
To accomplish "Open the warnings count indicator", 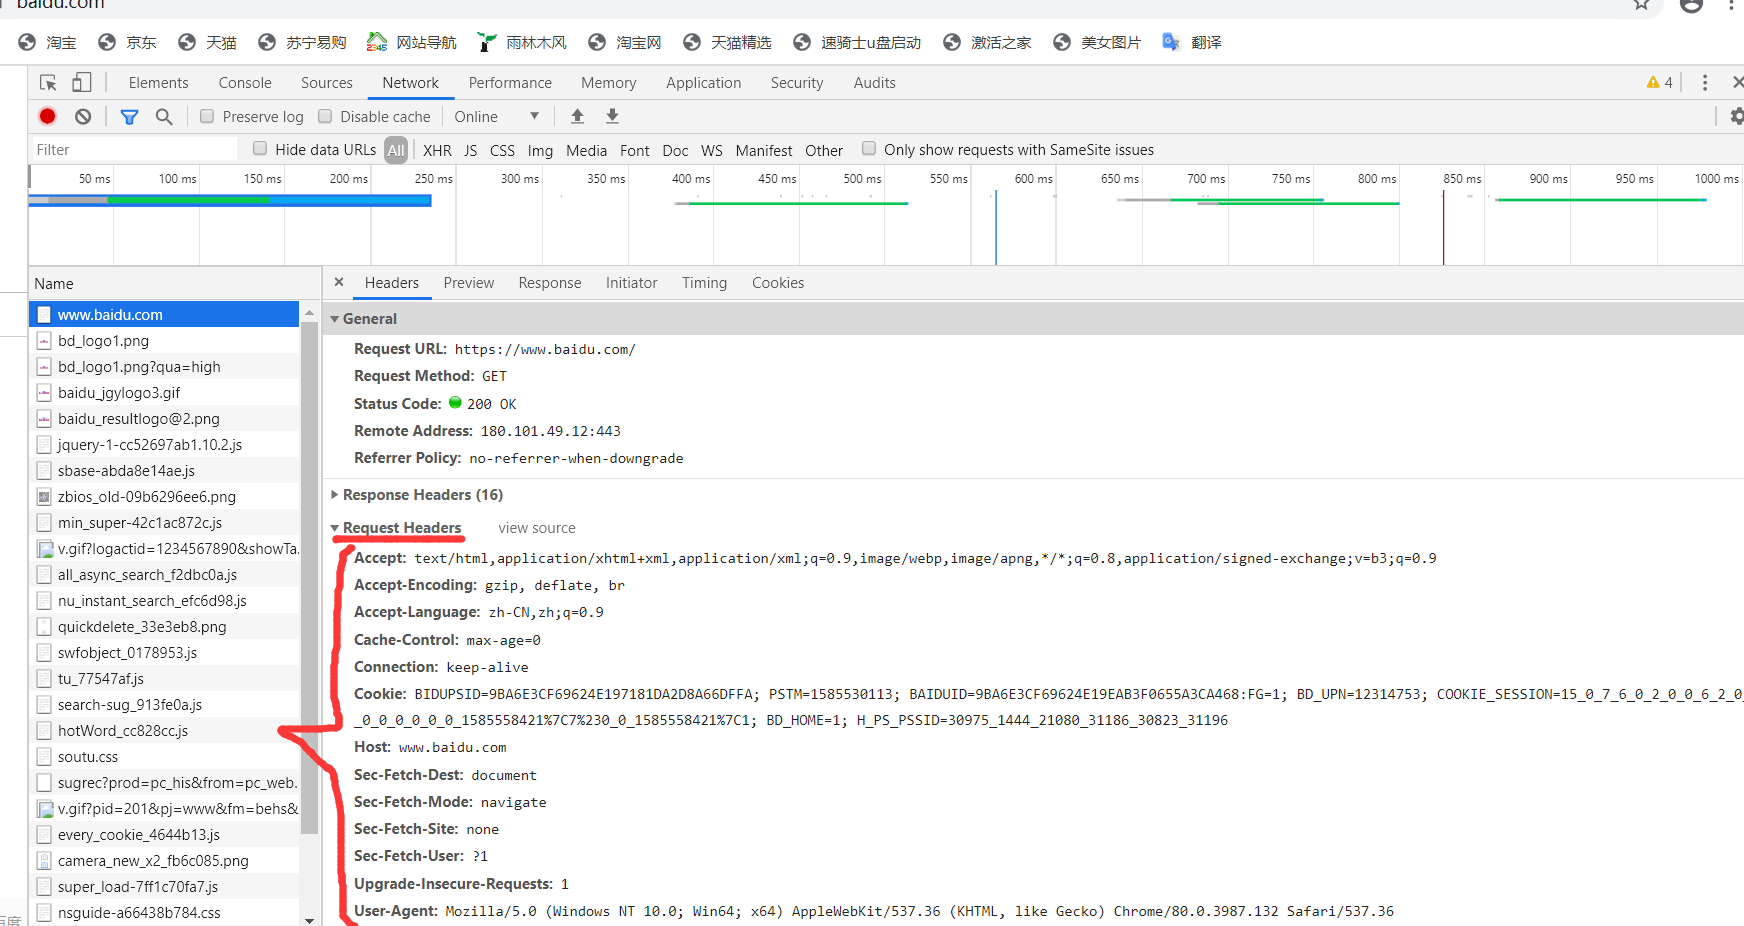I will 1659,82.
